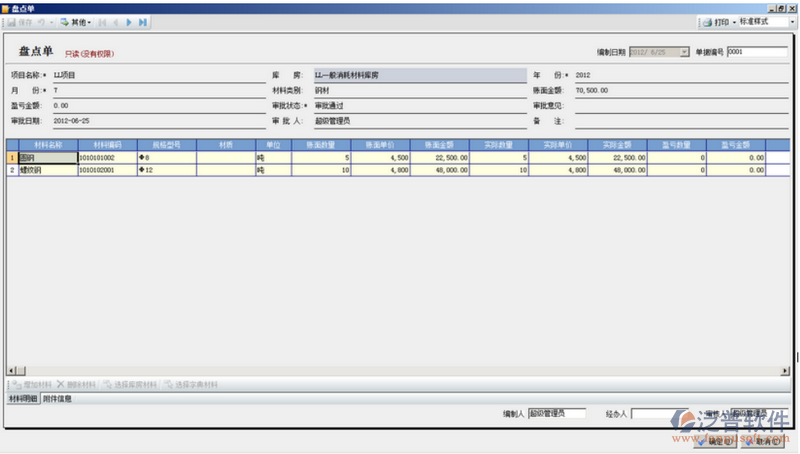
Task: Go to the next record arrow icon
Action: (129, 21)
